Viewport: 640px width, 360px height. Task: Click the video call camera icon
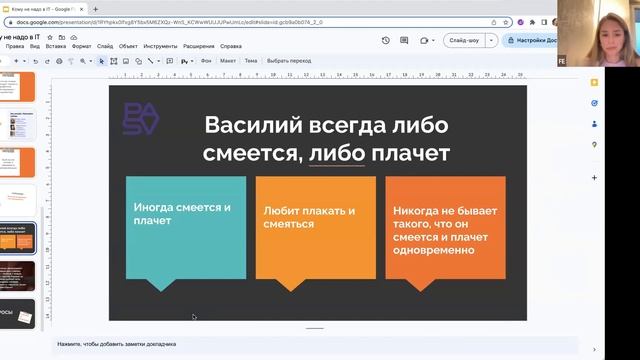tap(424, 40)
